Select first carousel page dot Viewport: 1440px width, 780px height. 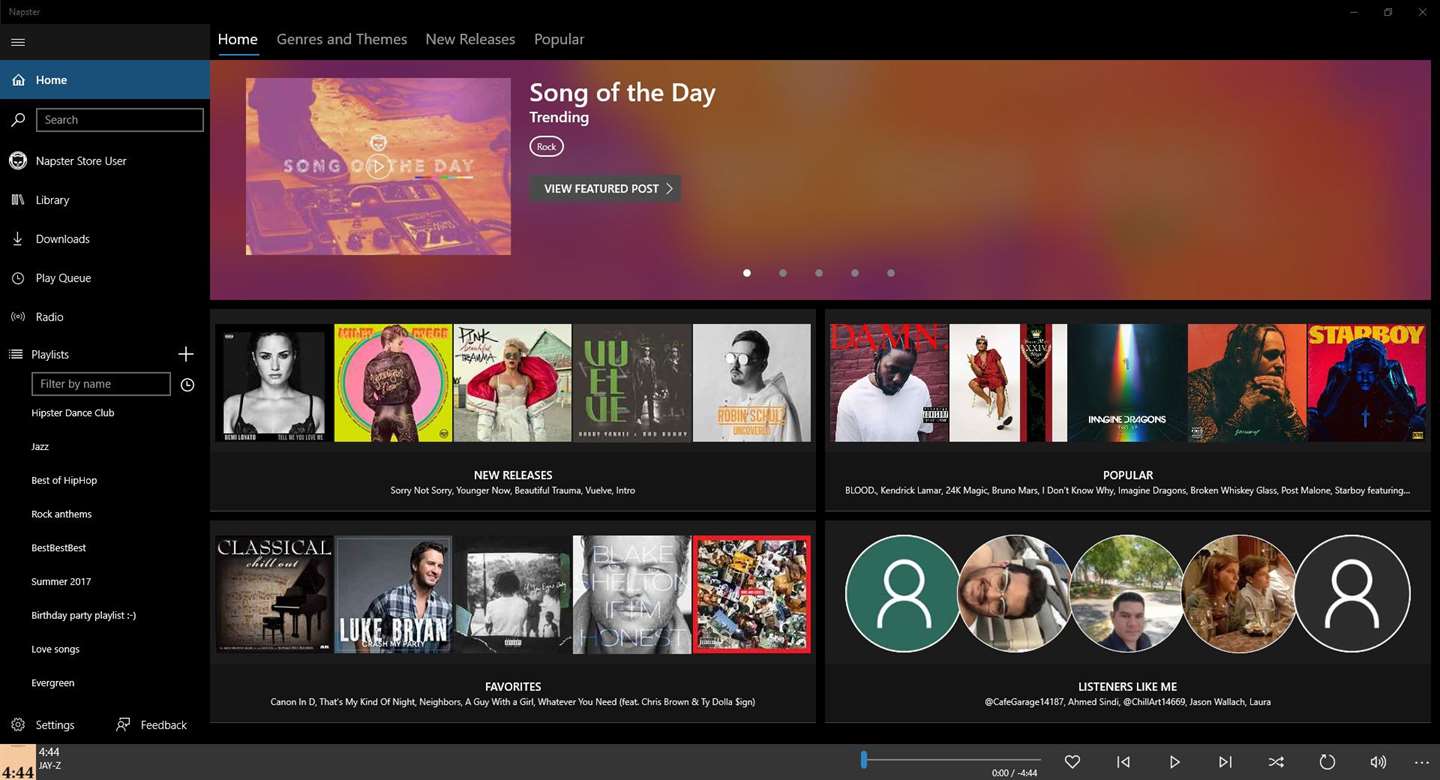(747, 273)
